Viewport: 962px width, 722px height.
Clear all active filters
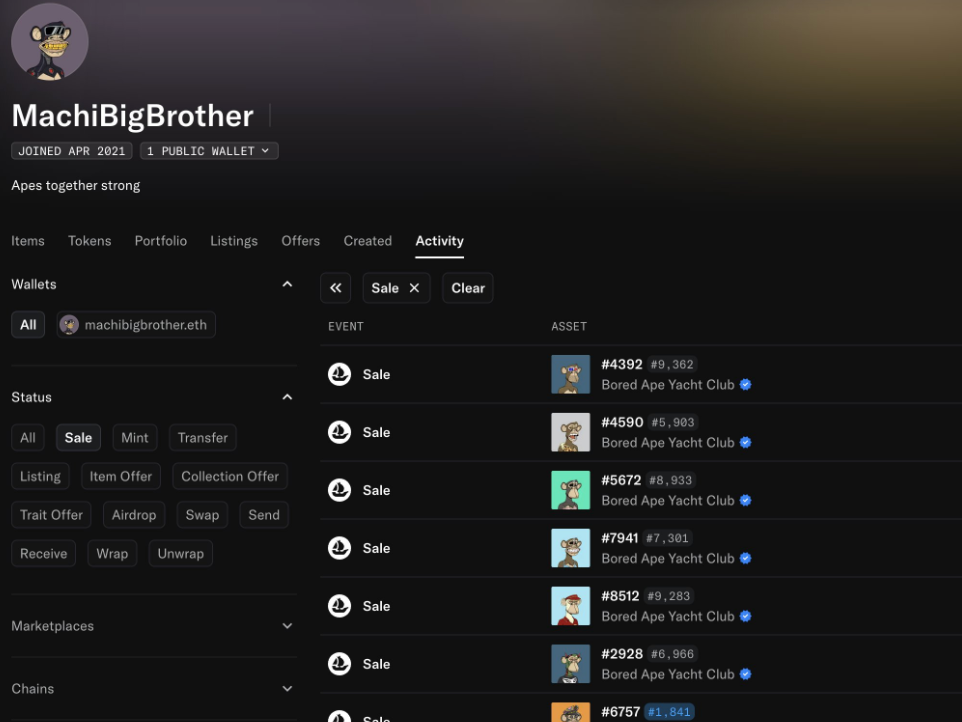click(x=468, y=288)
